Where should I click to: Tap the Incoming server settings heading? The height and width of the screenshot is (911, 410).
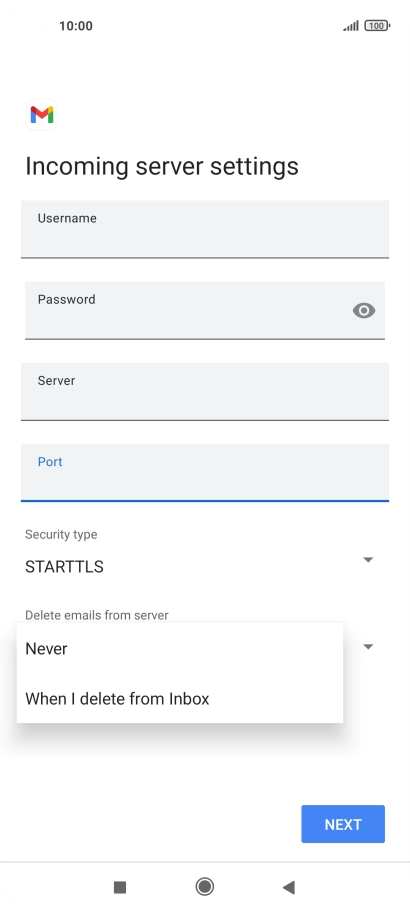tap(162, 166)
